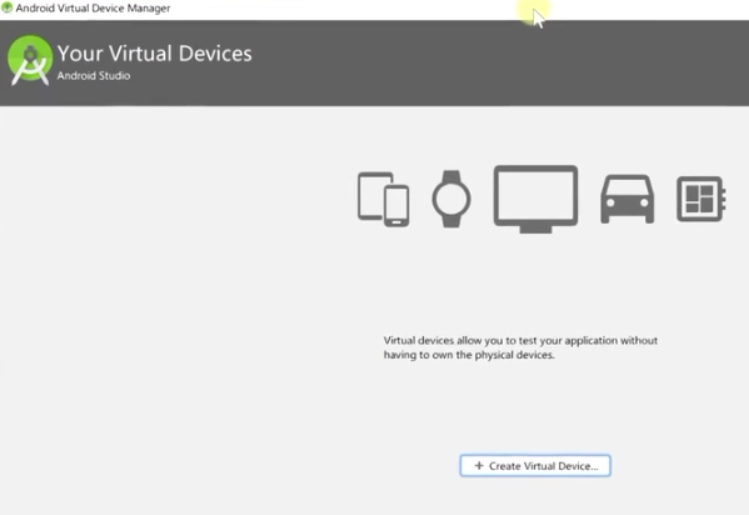The image size is (749, 515).
Task: Click the Android Things board icon
Action: (x=701, y=199)
